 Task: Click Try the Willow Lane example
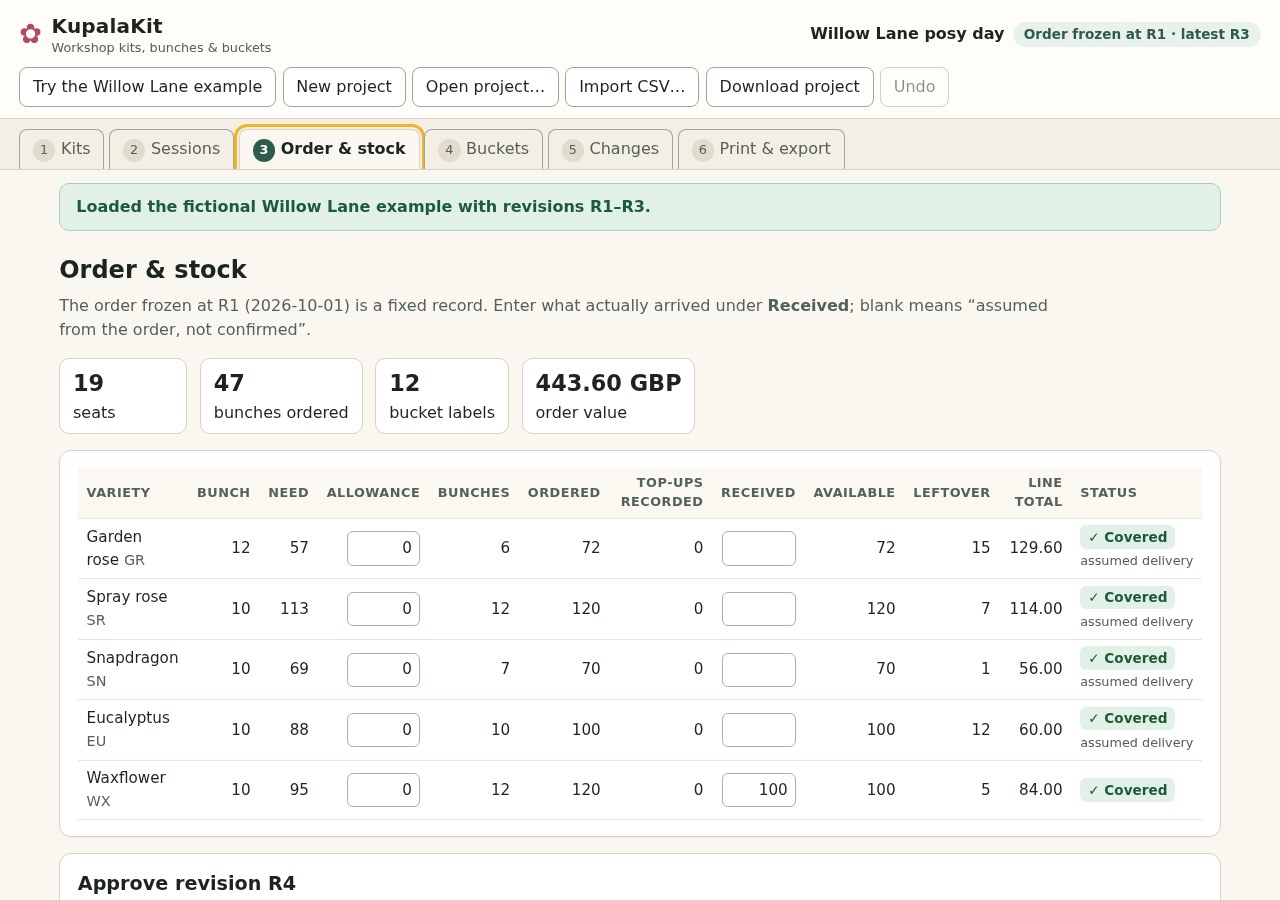click(147, 87)
